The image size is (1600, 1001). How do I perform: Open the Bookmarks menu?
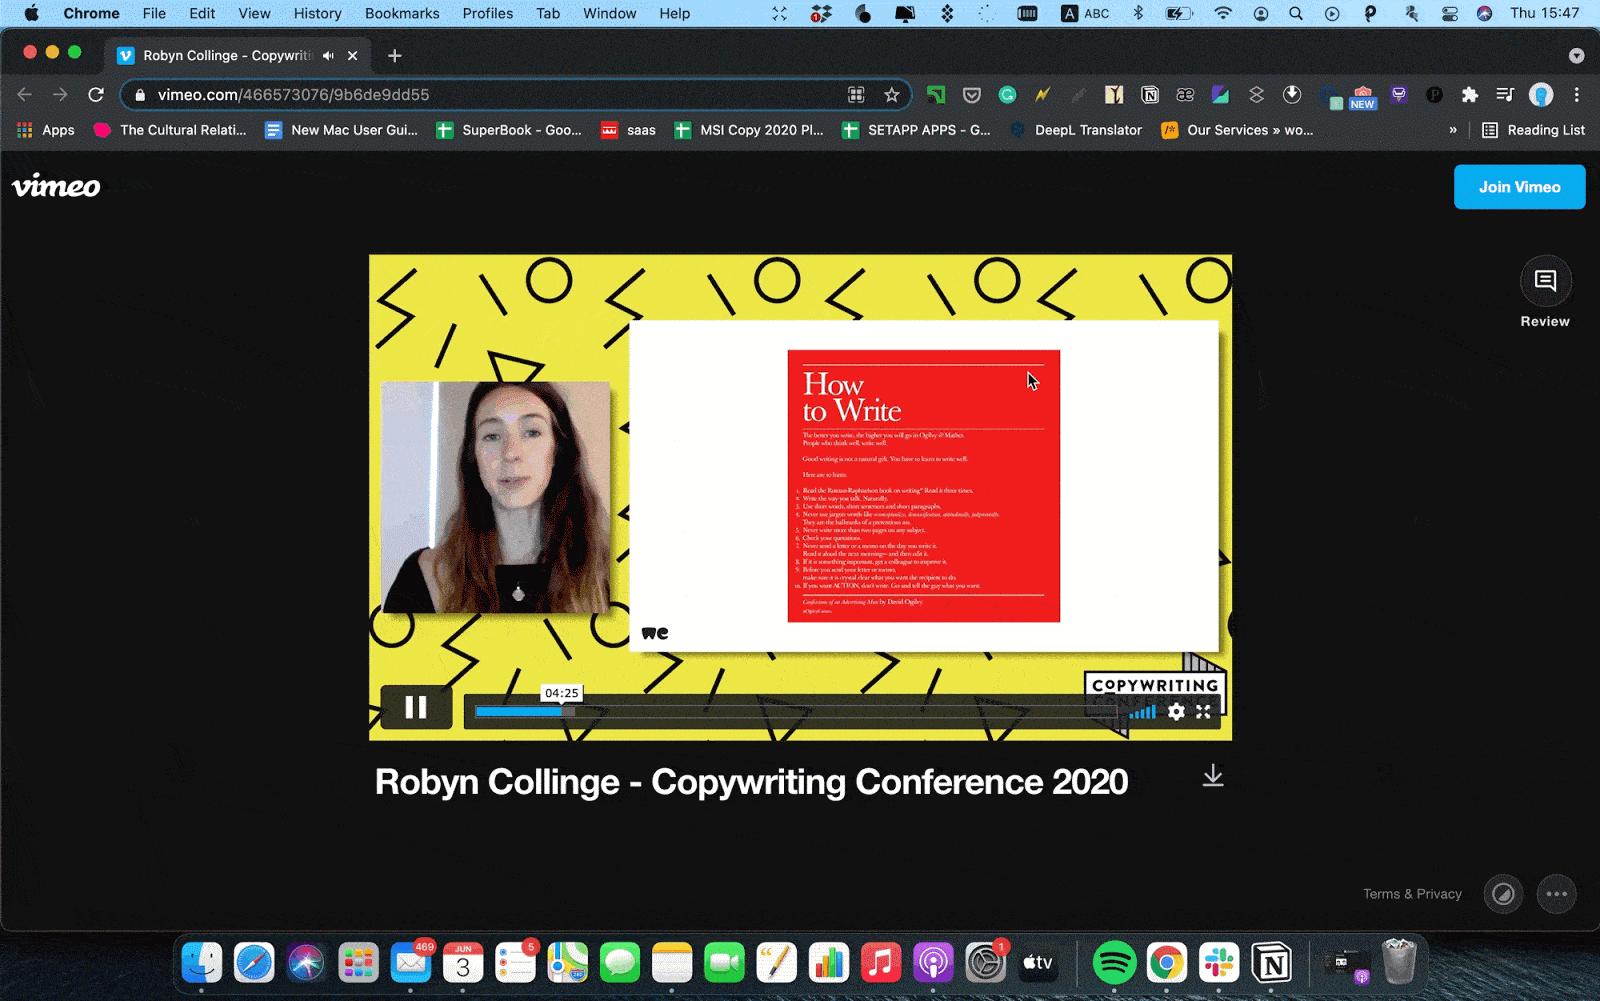401,13
